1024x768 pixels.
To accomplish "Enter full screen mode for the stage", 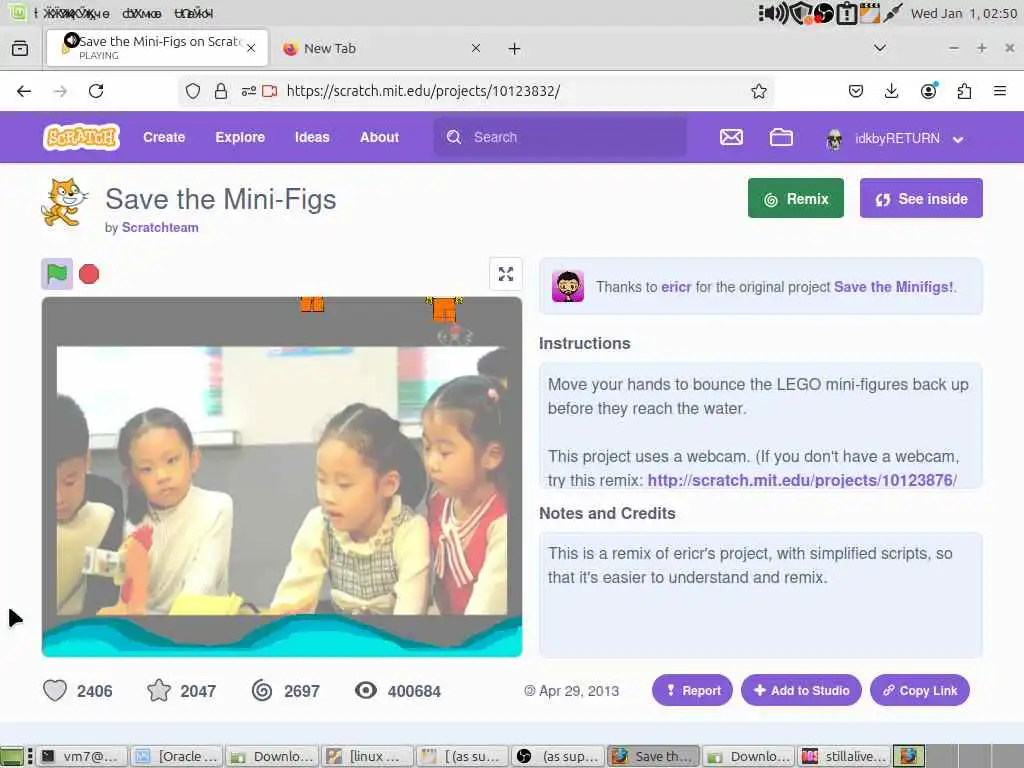I will click(x=505, y=274).
